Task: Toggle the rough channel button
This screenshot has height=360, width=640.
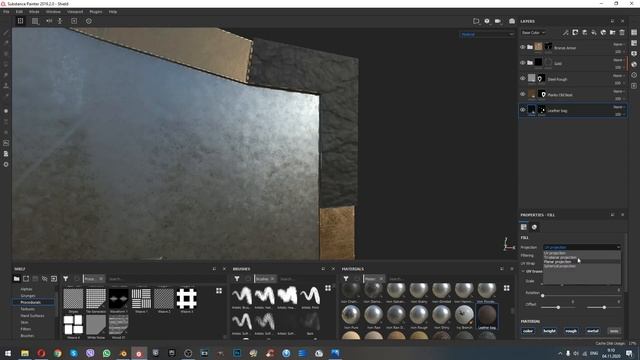Action: point(571,331)
